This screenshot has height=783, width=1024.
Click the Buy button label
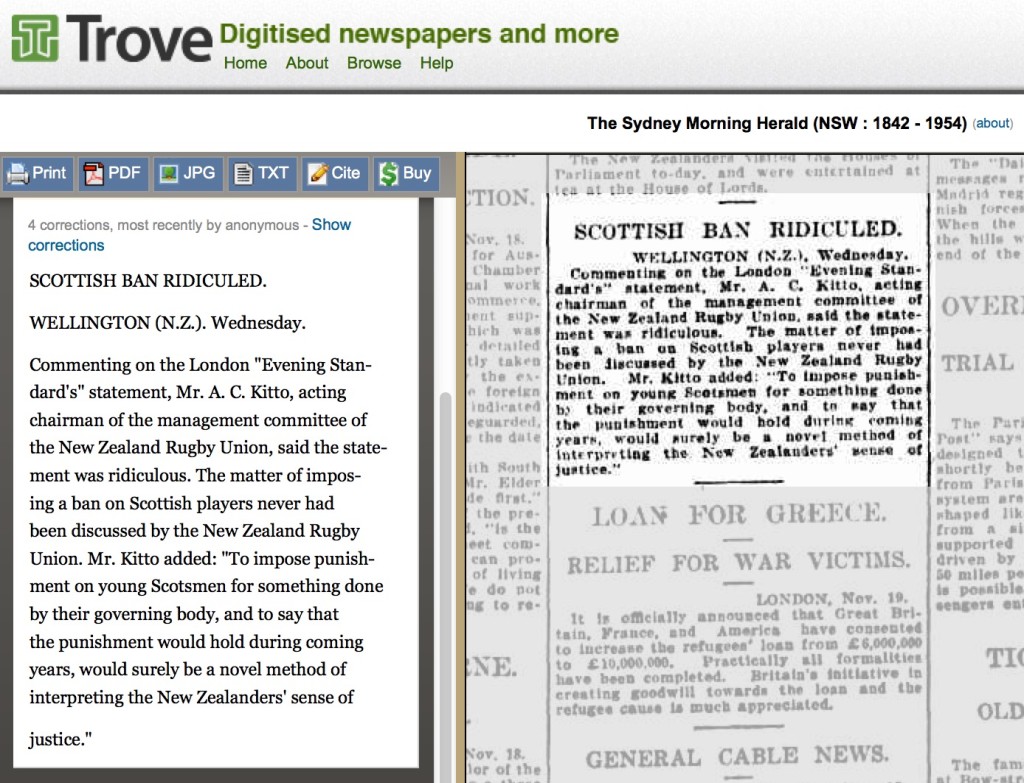click(x=417, y=173)
